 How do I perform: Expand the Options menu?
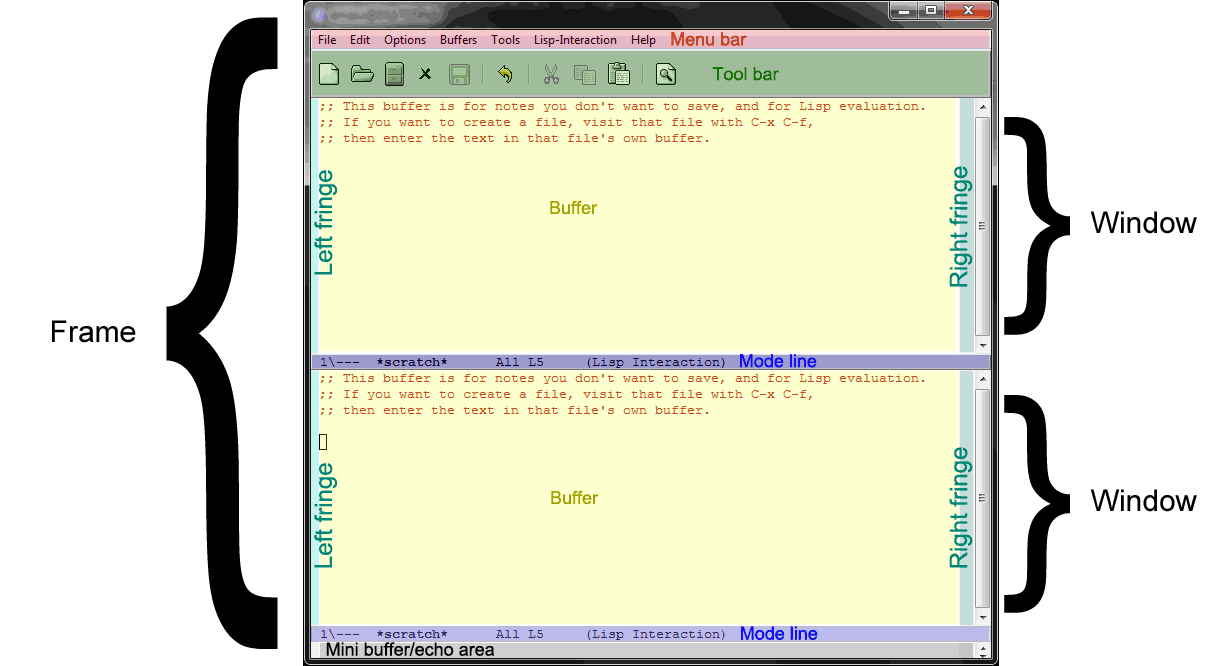[x=405, y=40]
